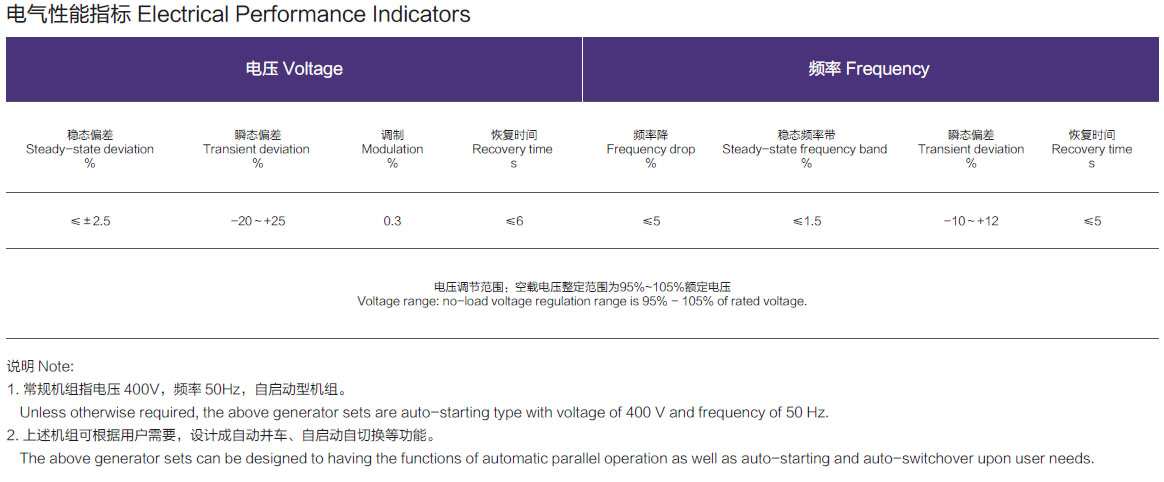Click the 说明 Note heading
1164x482 pixels.
tap(41, 366)
